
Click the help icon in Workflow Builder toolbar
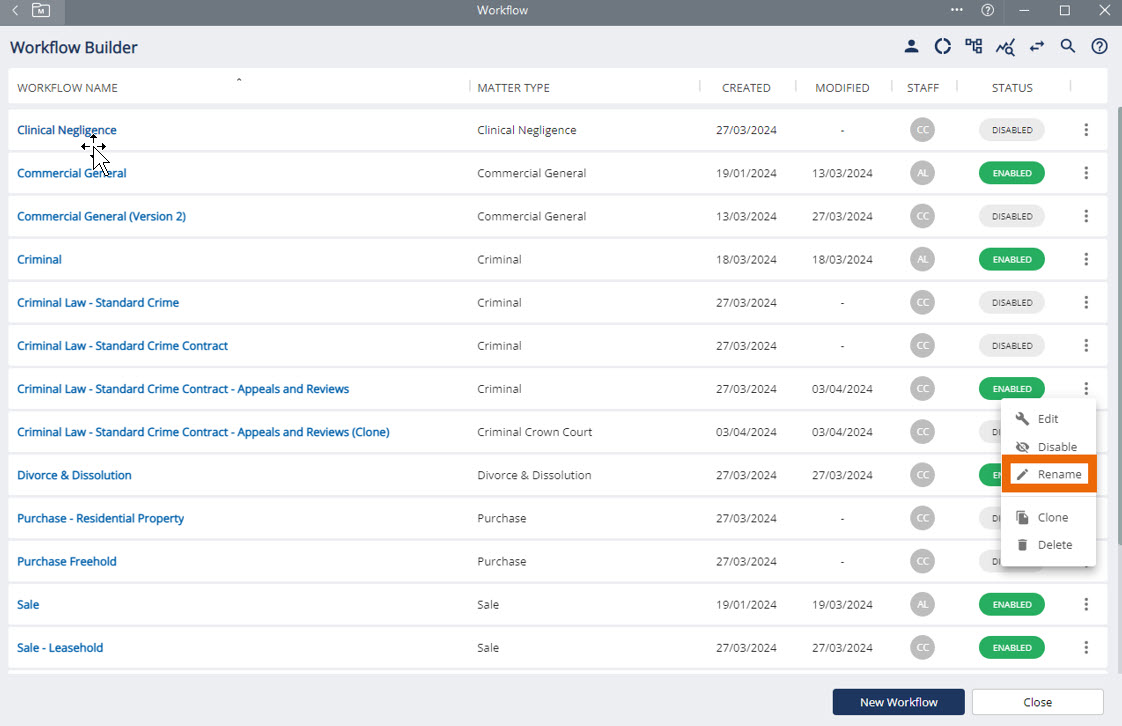coord(1099,46)
